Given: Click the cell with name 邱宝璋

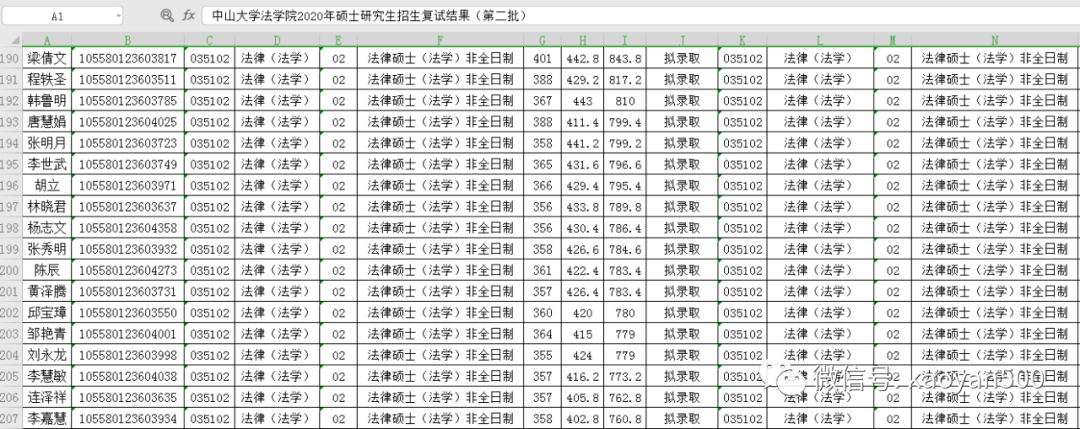Looking at the screenshot, I should pyautogui.click(x=48, y=313).
